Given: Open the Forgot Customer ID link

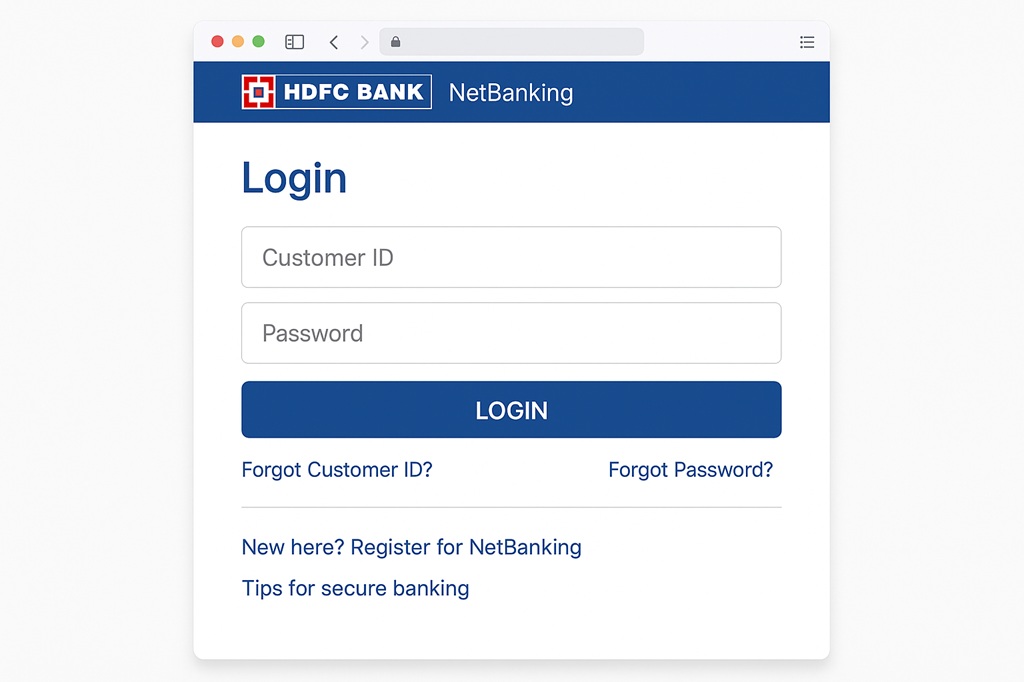Looking at the screenshot, I should click(x=337, y=469).
